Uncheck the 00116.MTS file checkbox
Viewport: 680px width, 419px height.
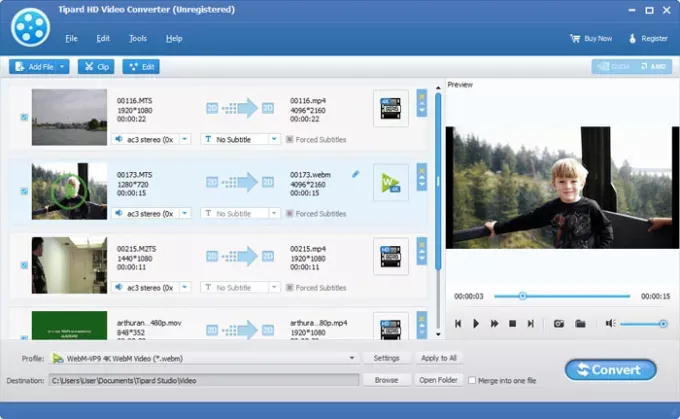point(24,117)
